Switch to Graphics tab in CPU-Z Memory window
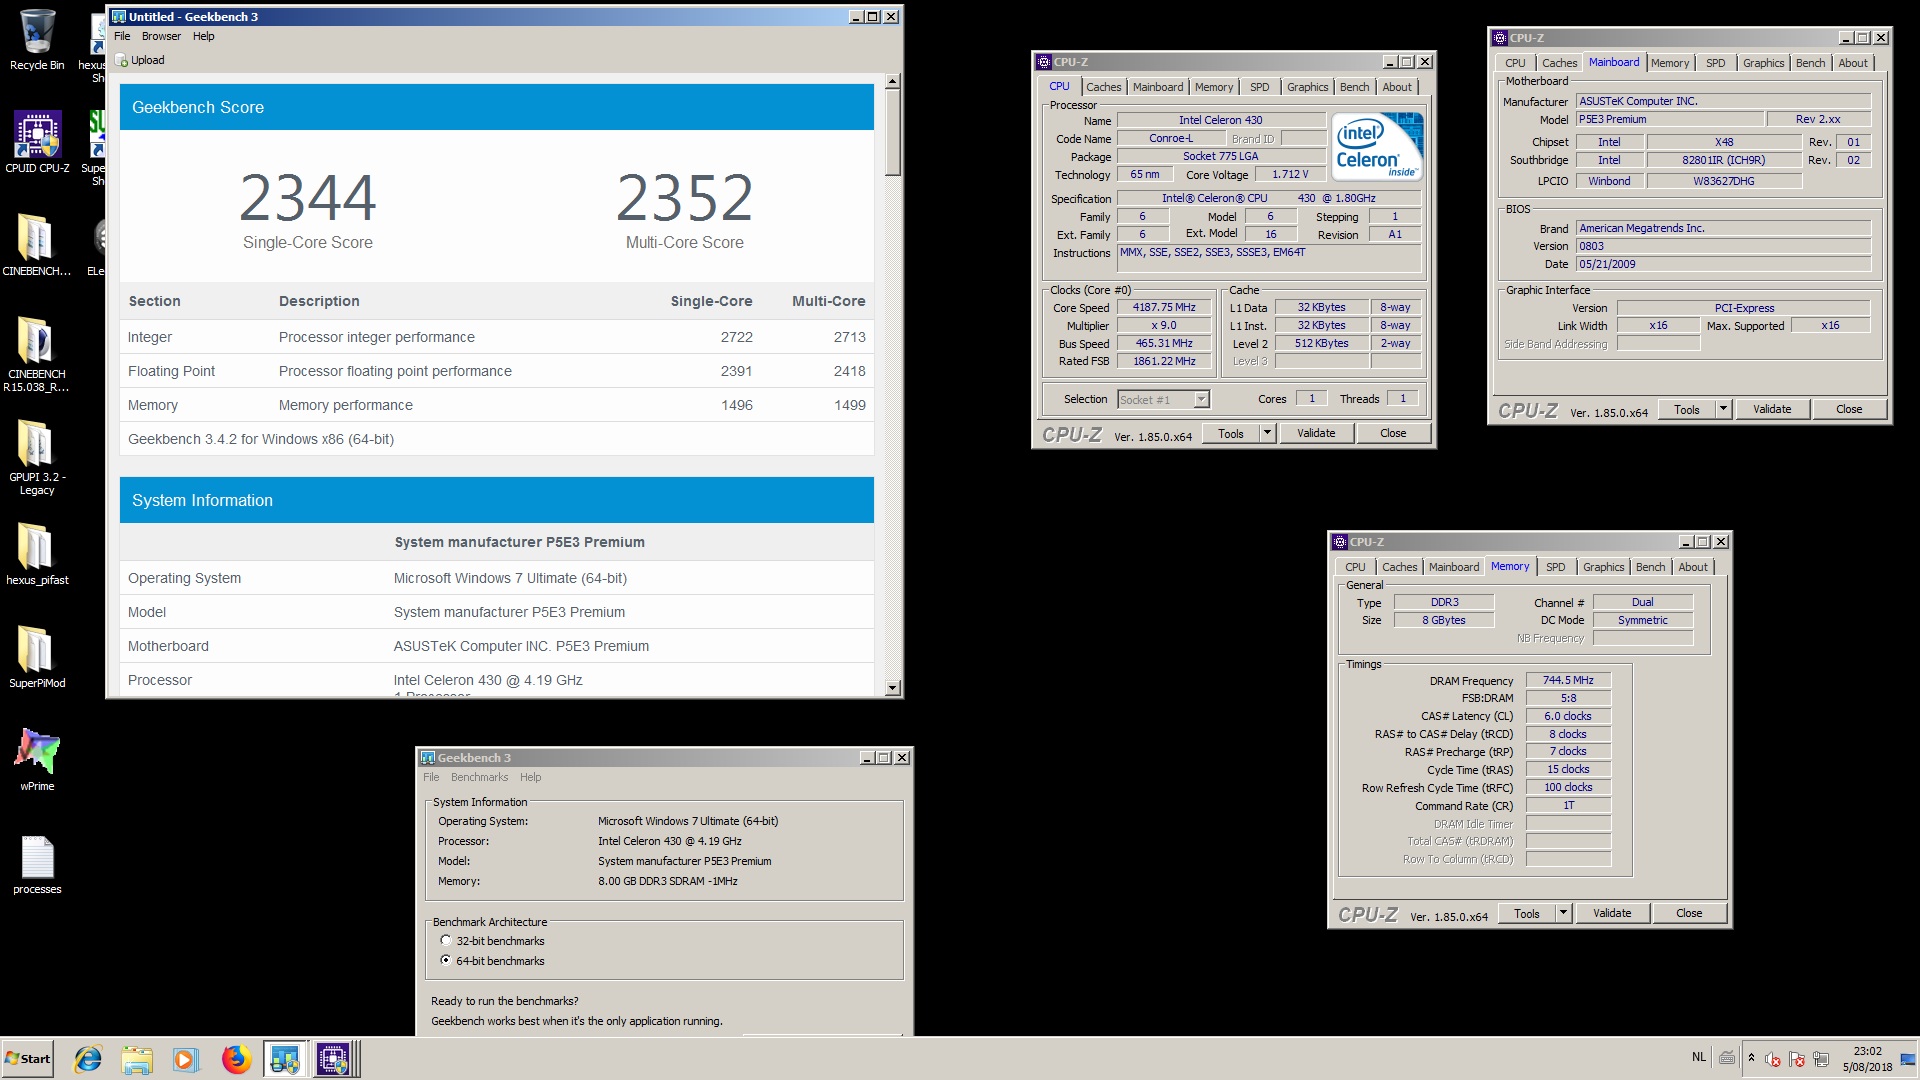Viewport: 1920px width, 1080px height. 1603,567
